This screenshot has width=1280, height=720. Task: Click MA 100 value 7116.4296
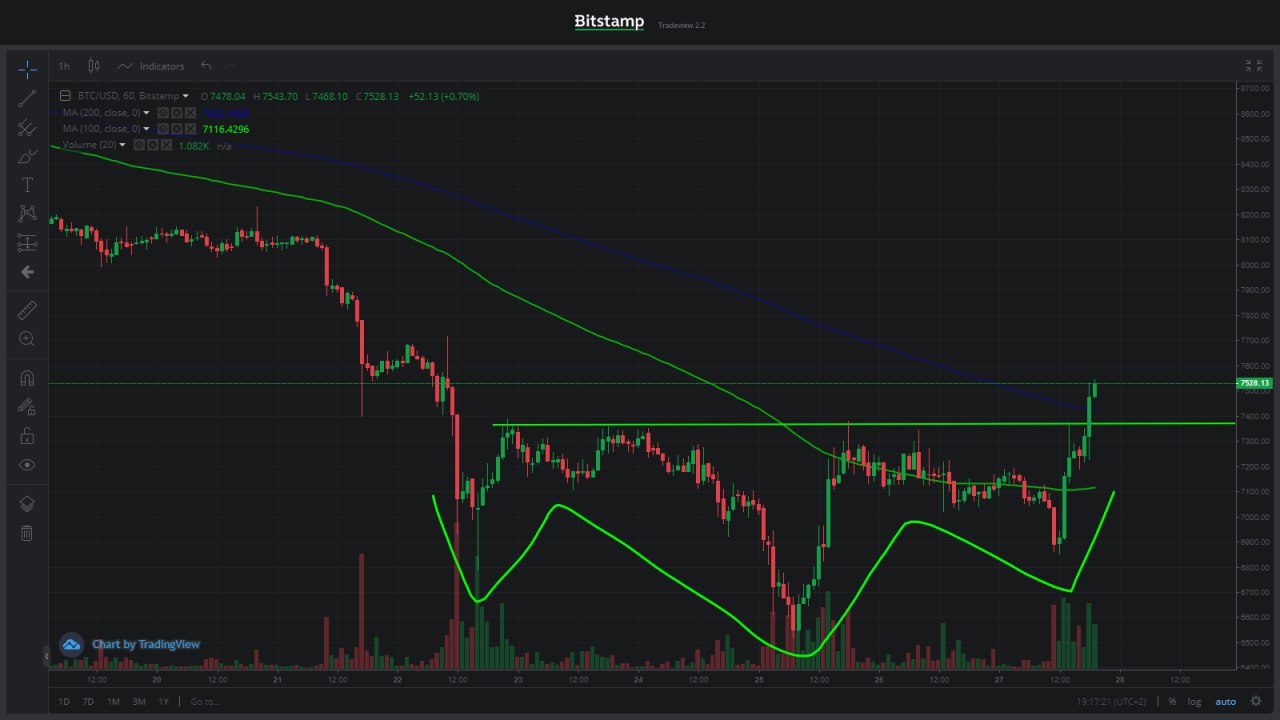(x=226, y=129)
